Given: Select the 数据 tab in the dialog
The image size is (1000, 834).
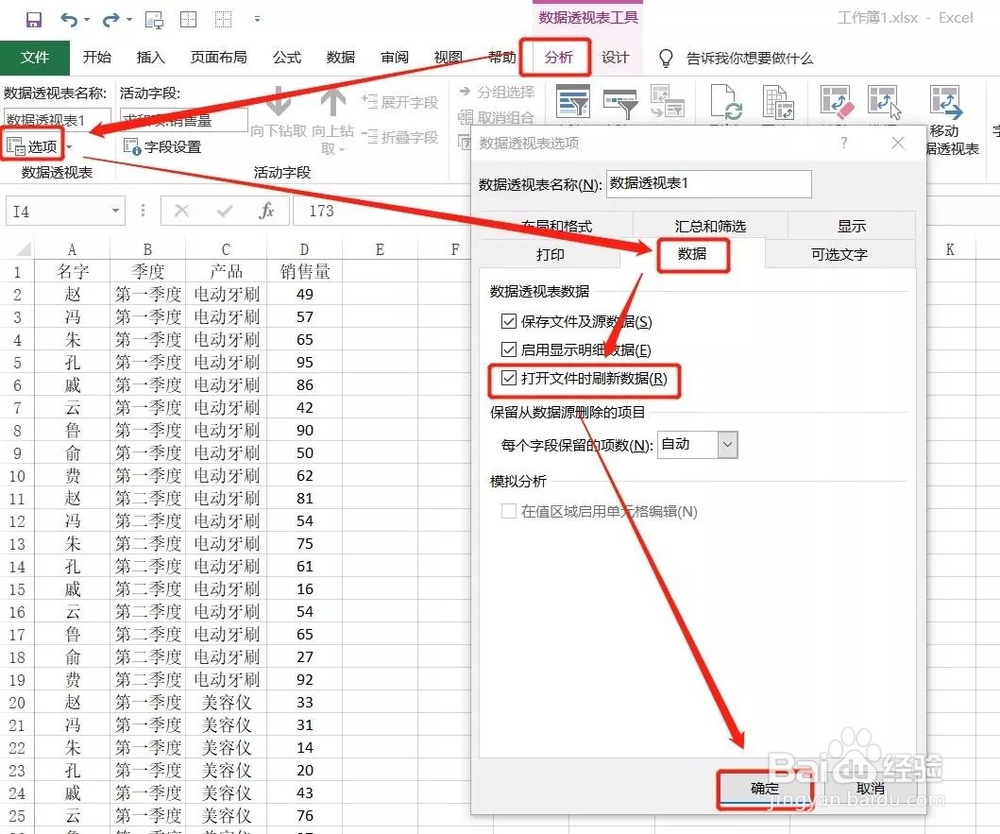Looking at the screenshot, I should [692, 254].
